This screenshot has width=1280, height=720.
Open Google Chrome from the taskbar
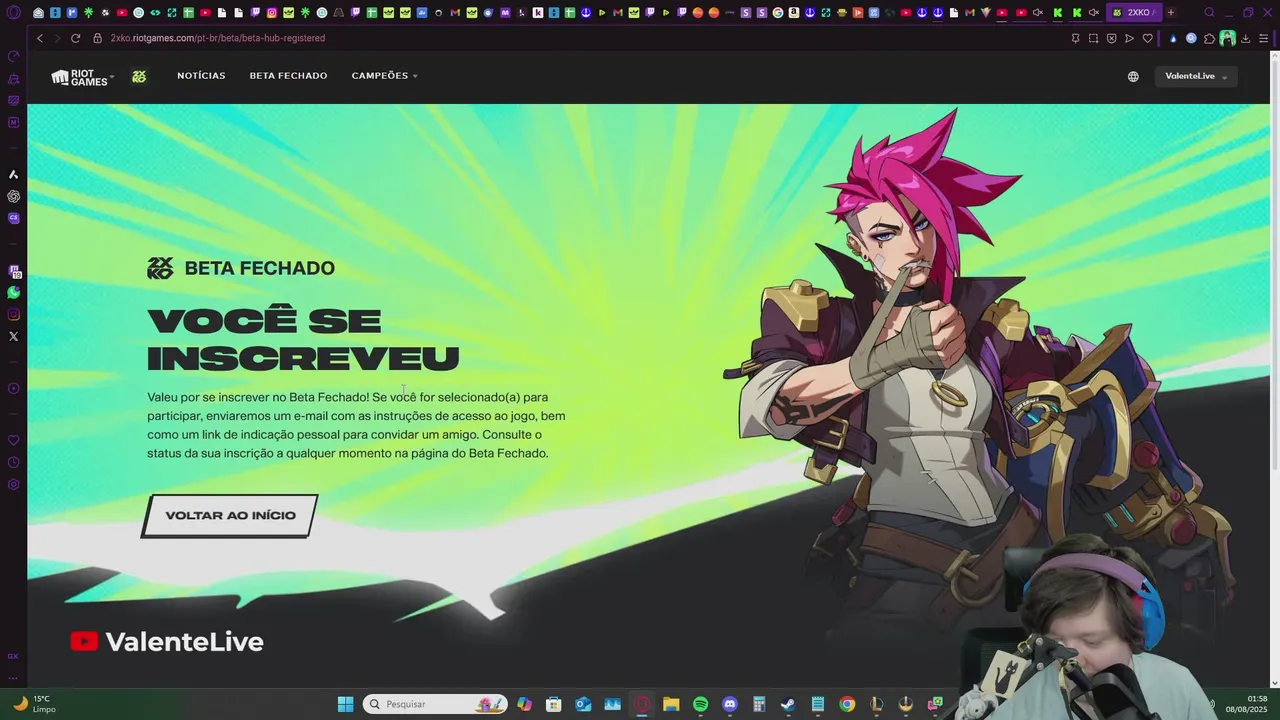click(847, 704)
